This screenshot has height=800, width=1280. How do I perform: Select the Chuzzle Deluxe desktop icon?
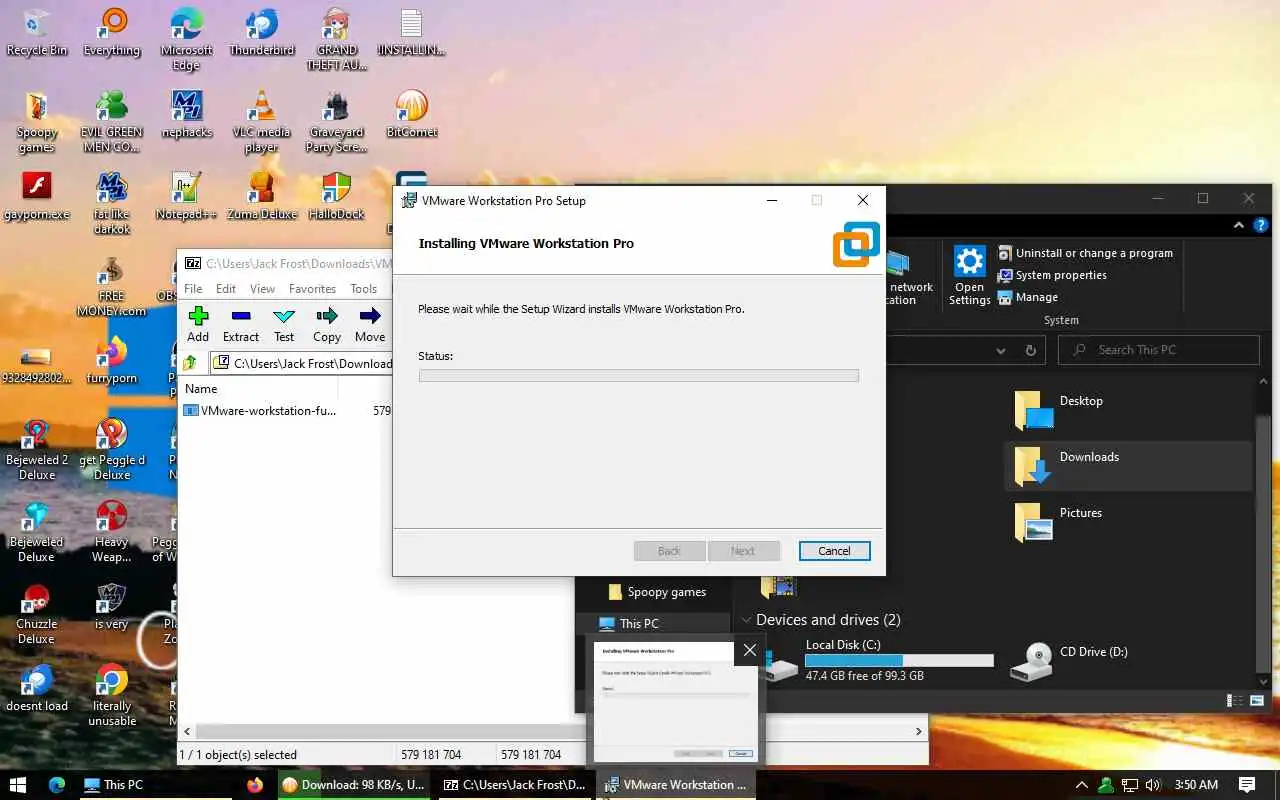click(37, 614)
